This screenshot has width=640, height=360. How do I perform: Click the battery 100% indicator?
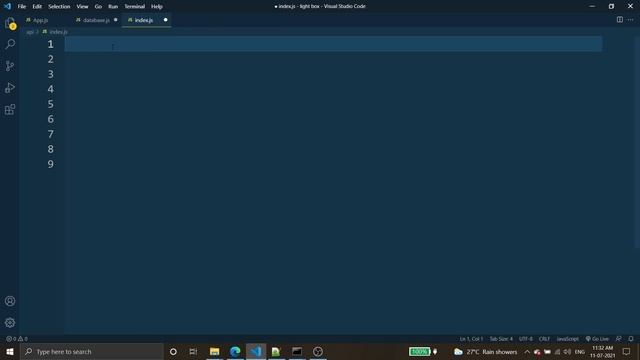pyautogui.click(x=420, y=351)
